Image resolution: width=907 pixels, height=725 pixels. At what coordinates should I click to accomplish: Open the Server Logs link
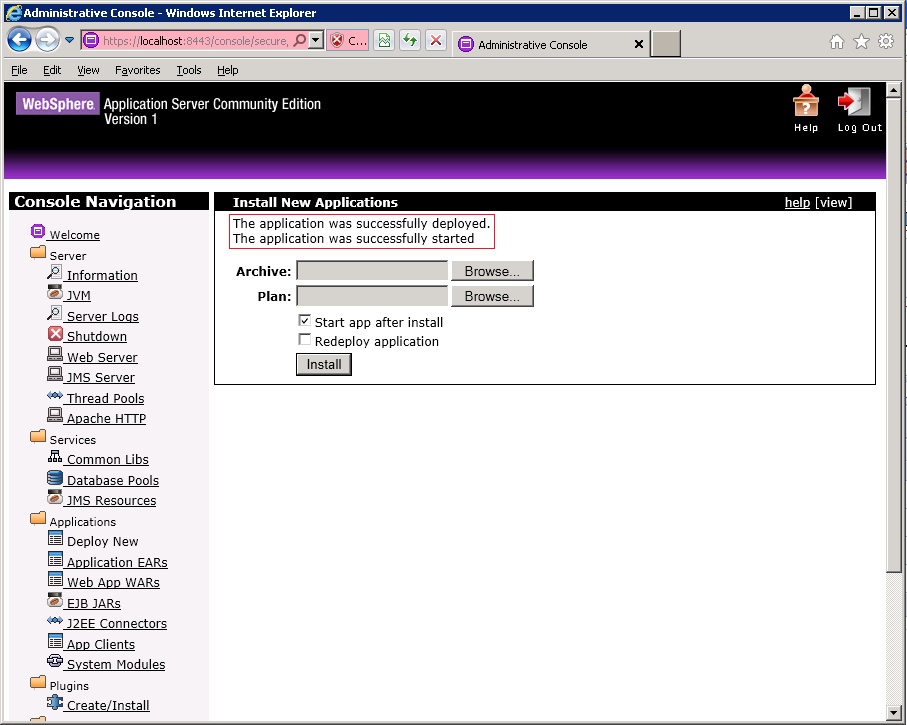103,317
